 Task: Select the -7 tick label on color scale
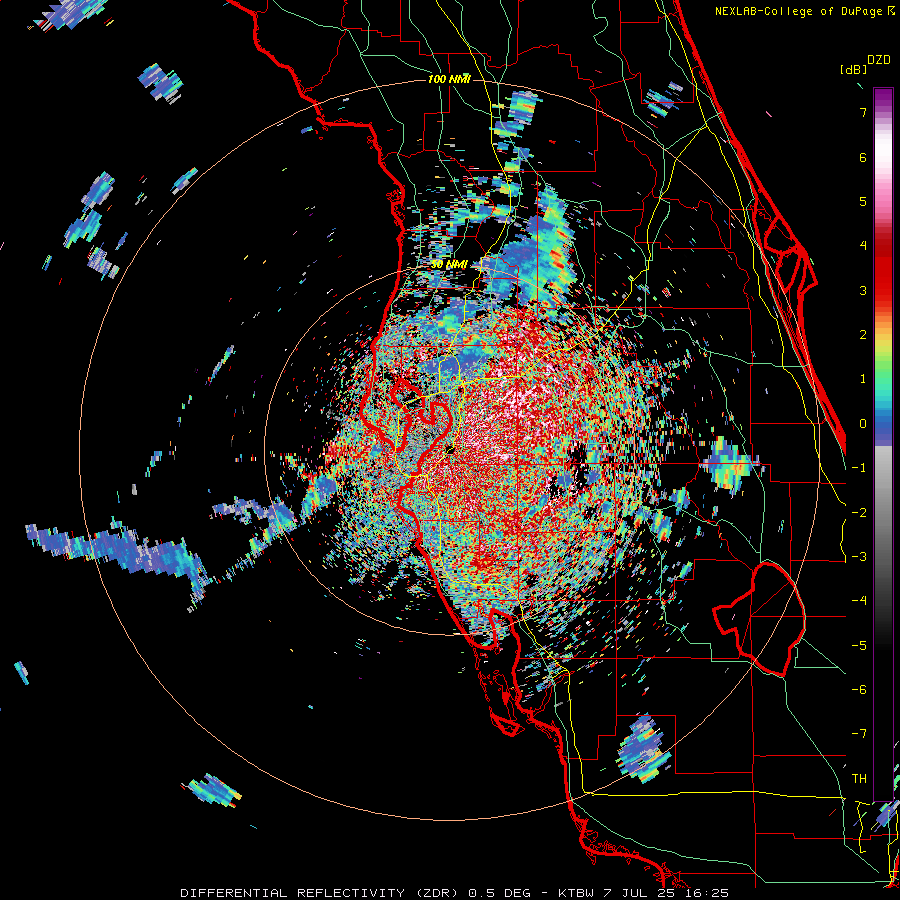pyautogui.click(x=859, y=734)
